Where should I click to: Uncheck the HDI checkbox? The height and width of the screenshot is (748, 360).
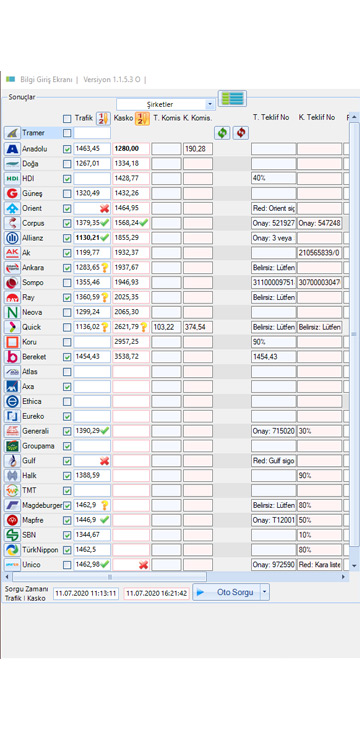(x=67, y=178)
